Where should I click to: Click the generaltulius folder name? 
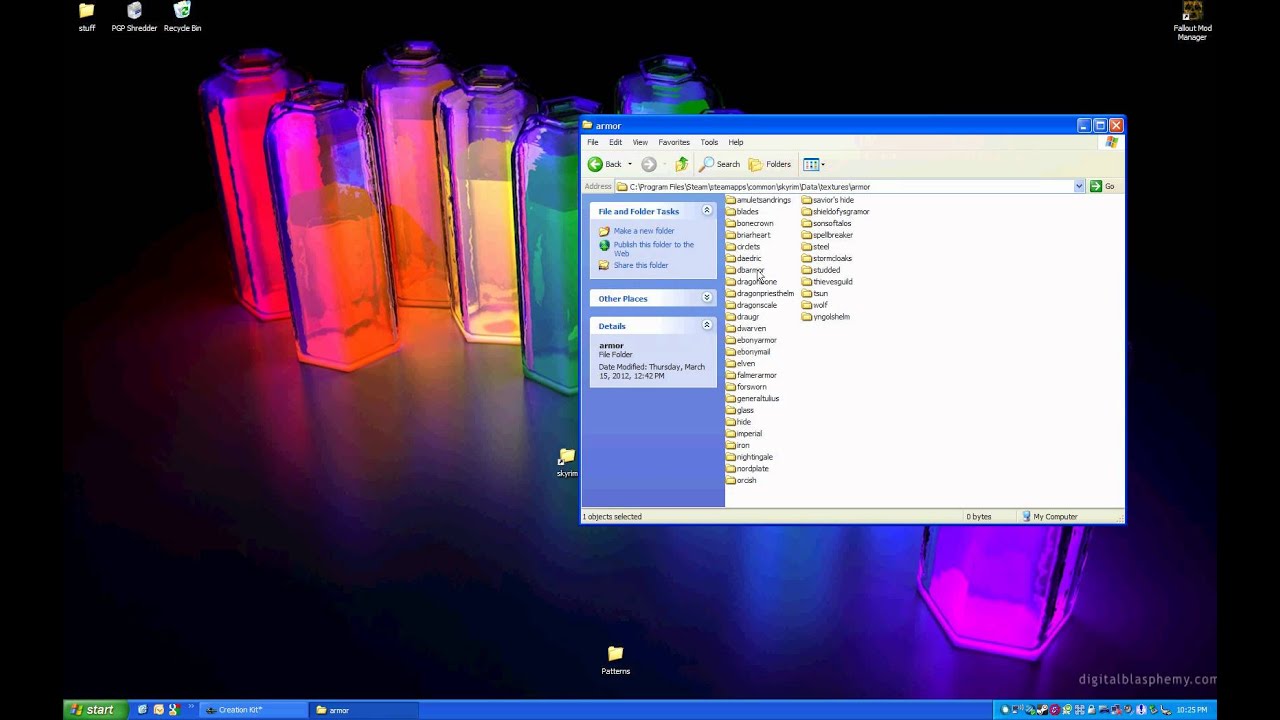[x=758, y=398]
